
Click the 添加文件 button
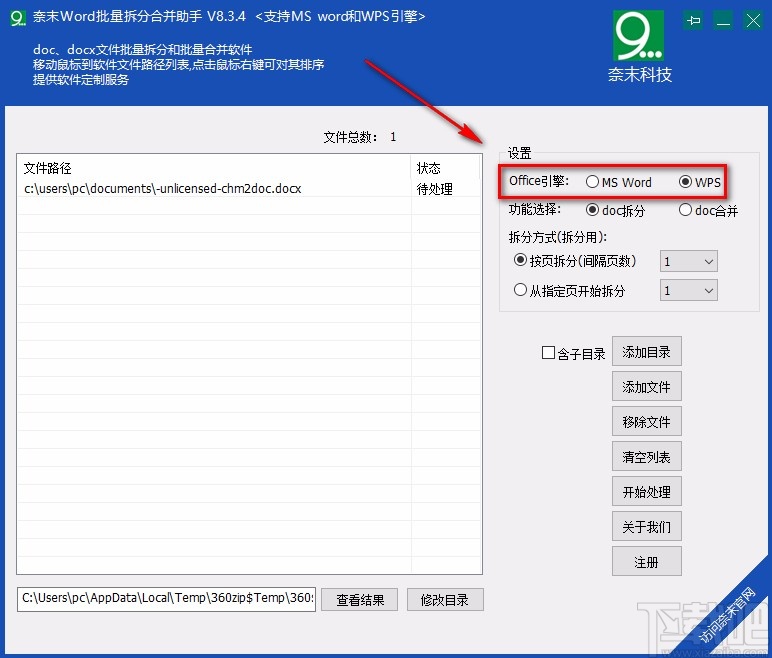coord(646,386)
